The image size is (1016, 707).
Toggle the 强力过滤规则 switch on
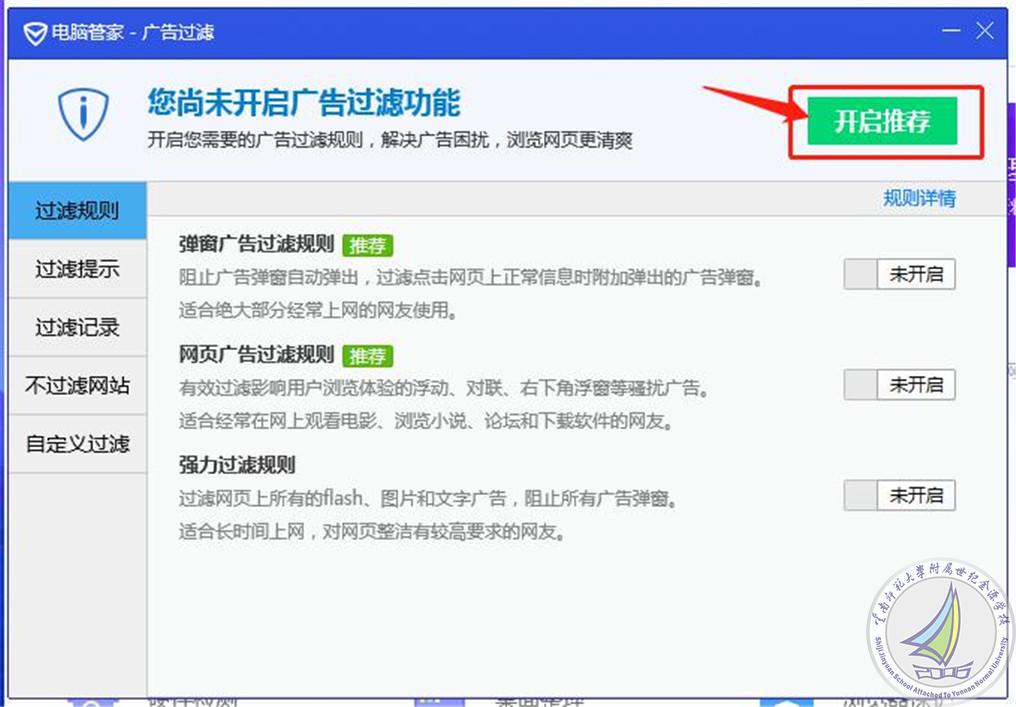899,495
